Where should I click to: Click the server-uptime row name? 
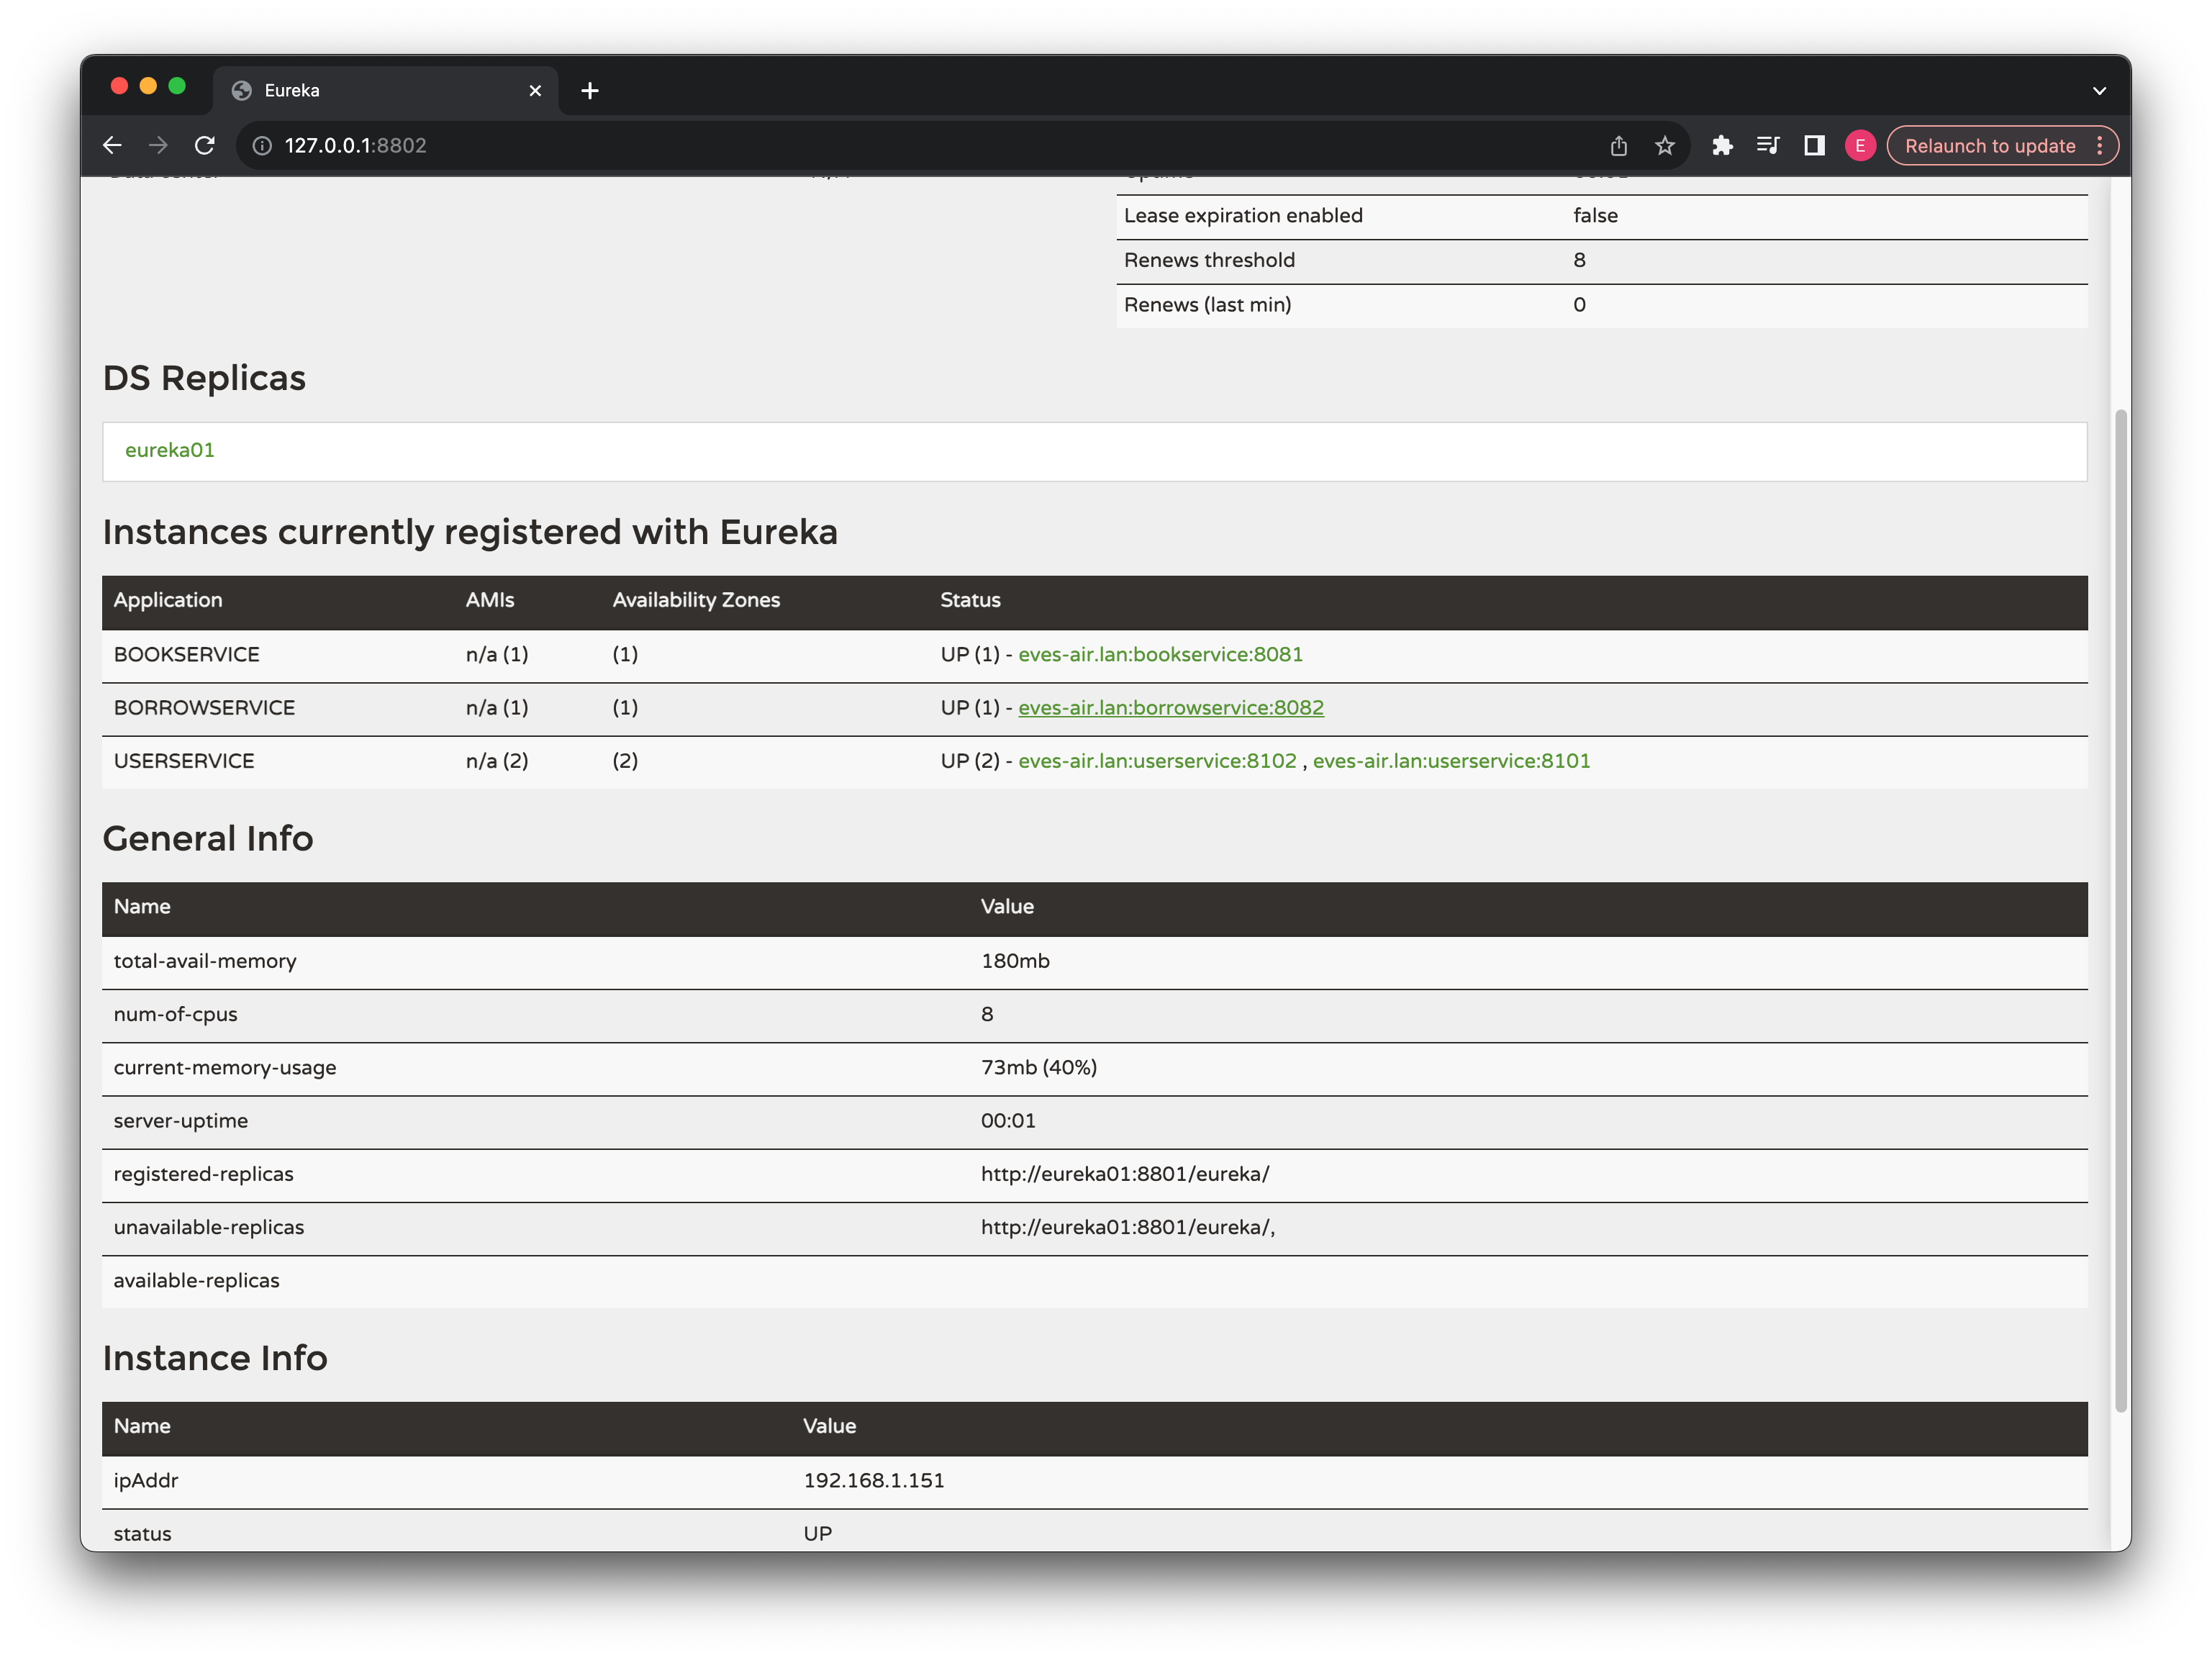pos(181,1121)
